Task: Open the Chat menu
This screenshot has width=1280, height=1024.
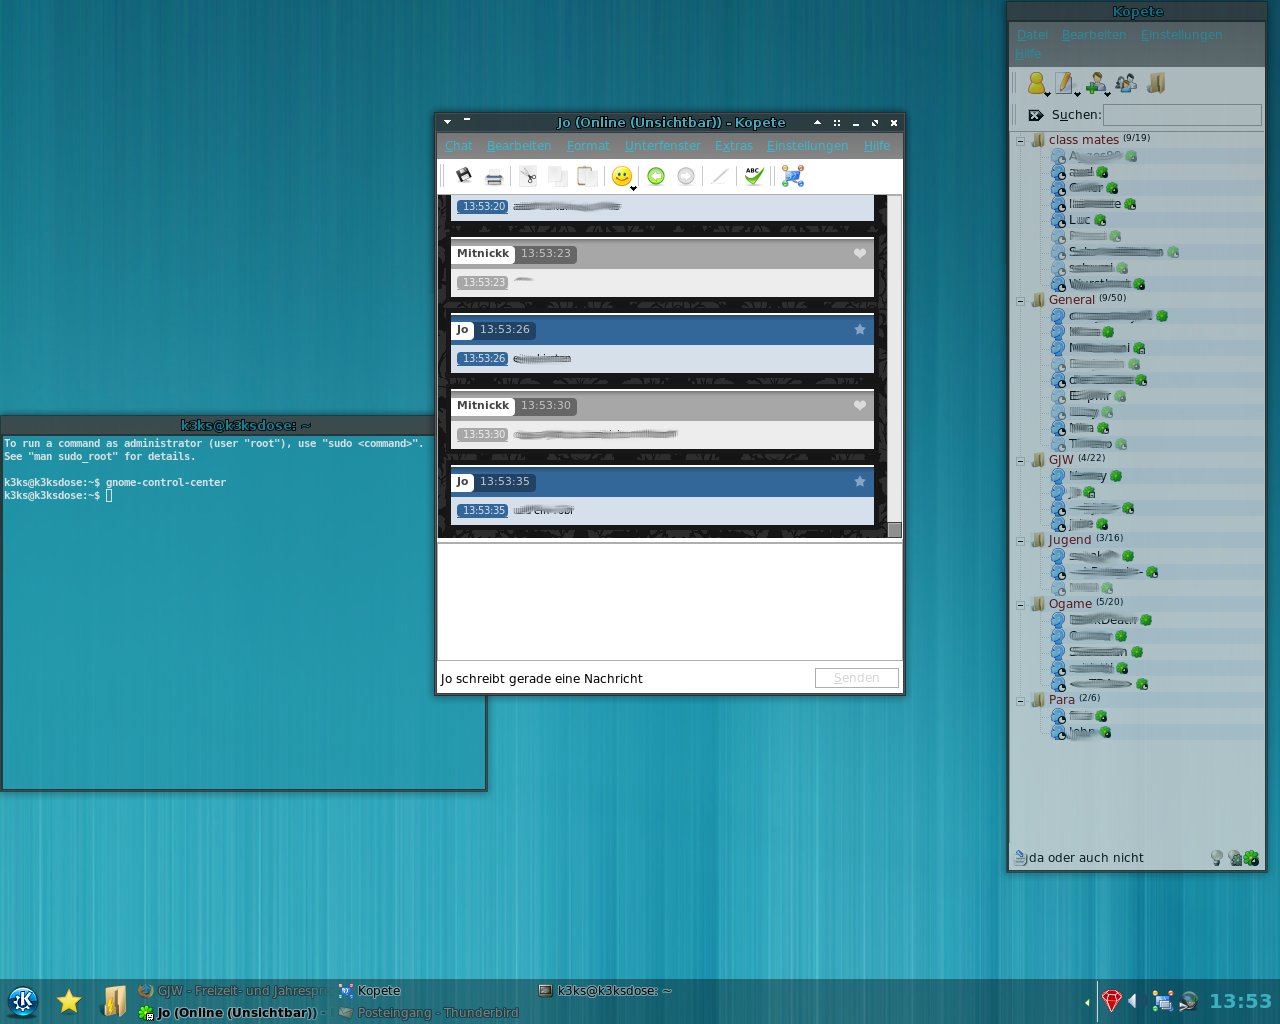Action: [x=459, y=146]
